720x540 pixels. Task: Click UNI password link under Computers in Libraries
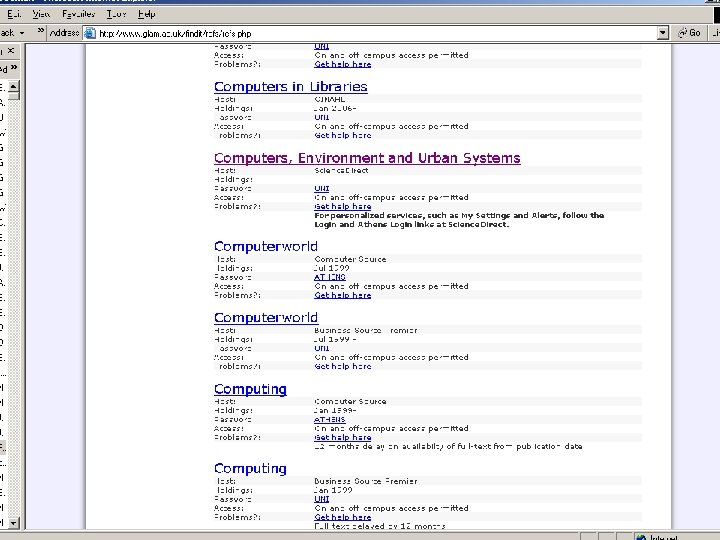(x=321, y=117)
